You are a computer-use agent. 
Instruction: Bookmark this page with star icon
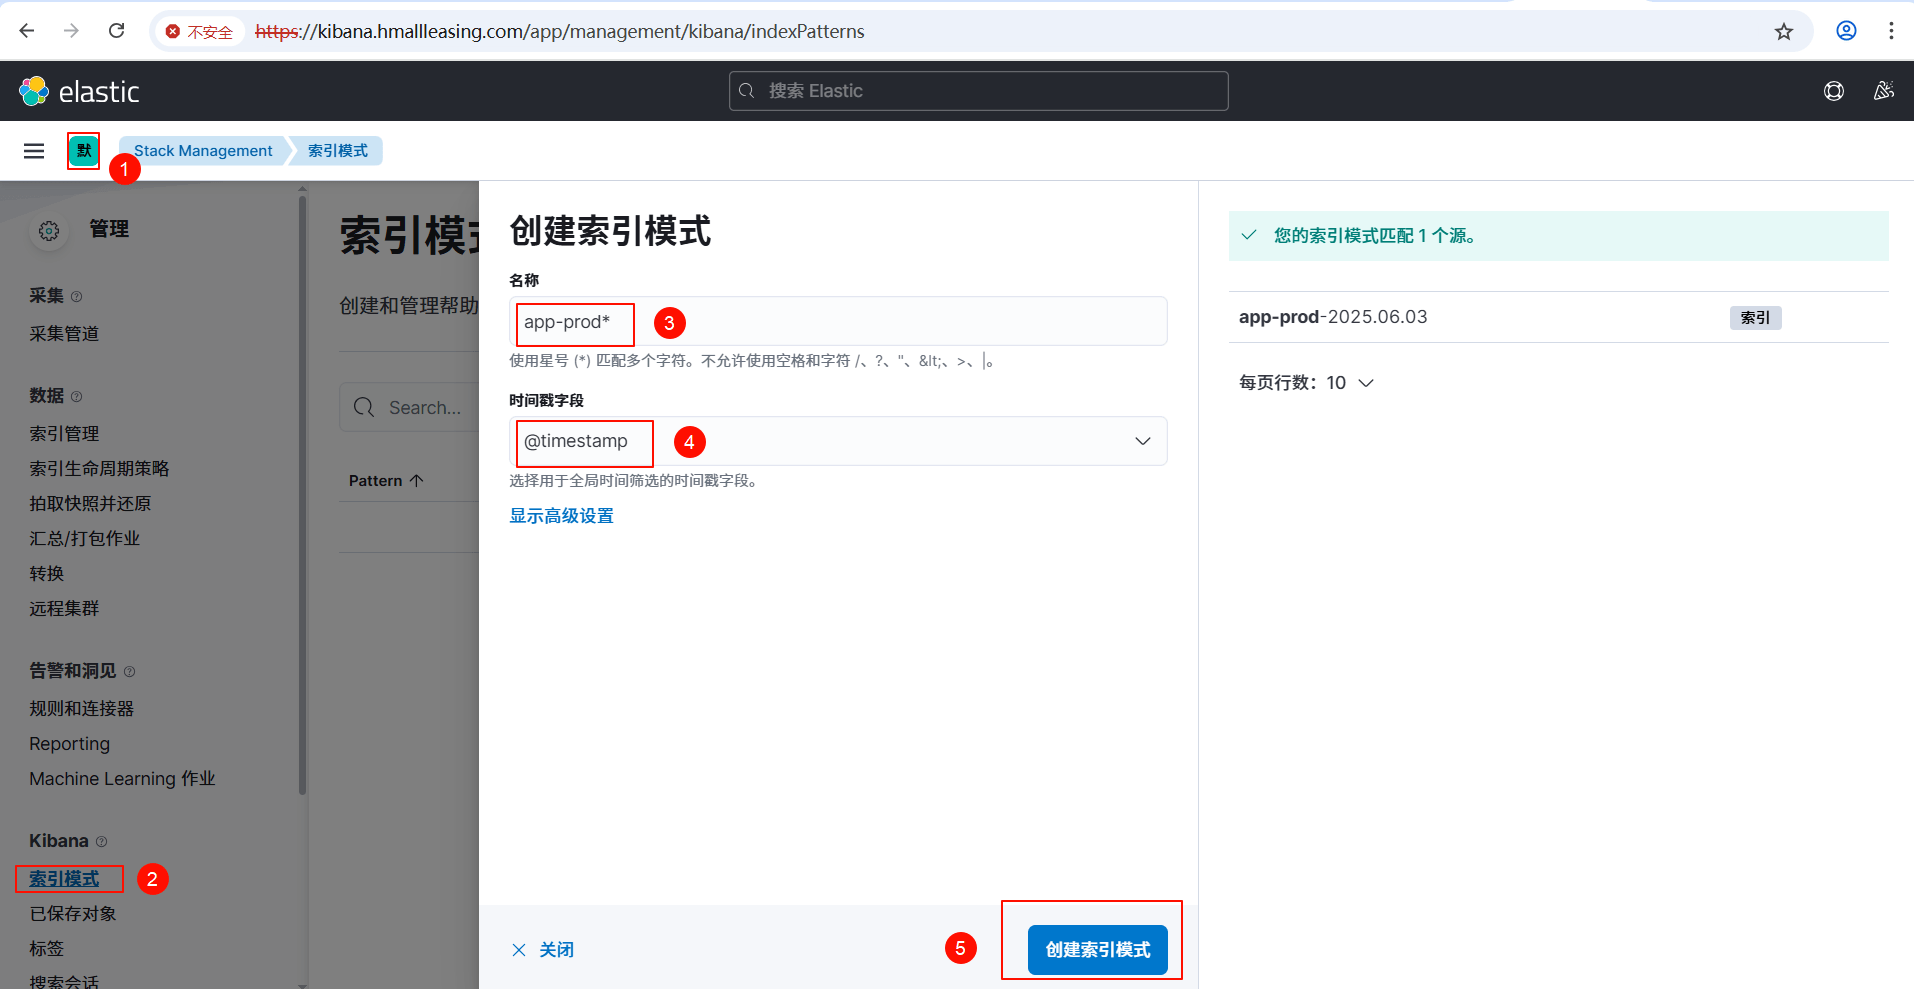point(1783,31)
